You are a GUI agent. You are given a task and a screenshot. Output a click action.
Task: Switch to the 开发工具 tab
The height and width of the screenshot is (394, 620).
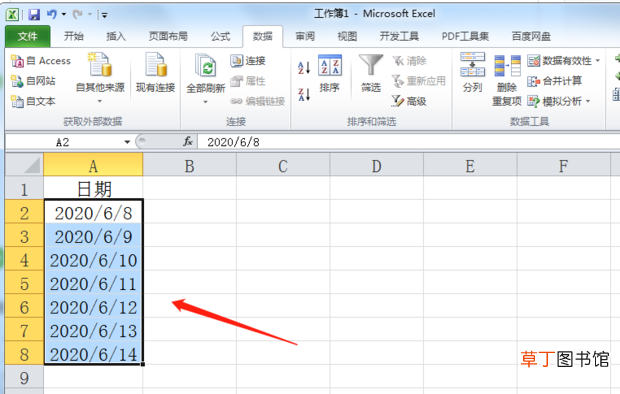tap(399, 36)
